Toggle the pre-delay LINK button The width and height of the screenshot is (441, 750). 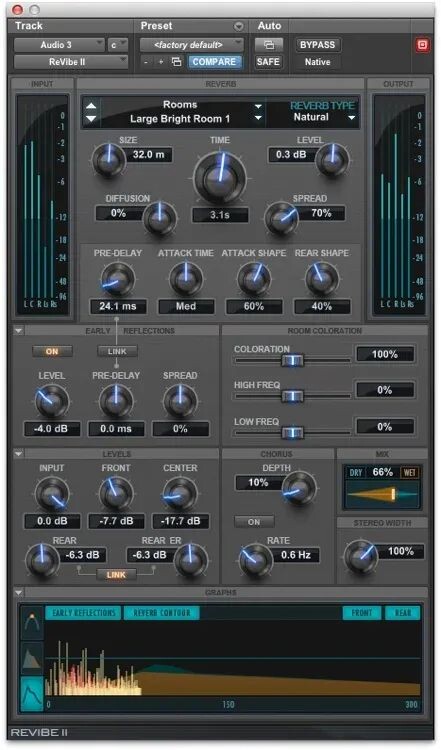(x=117, y=352)
